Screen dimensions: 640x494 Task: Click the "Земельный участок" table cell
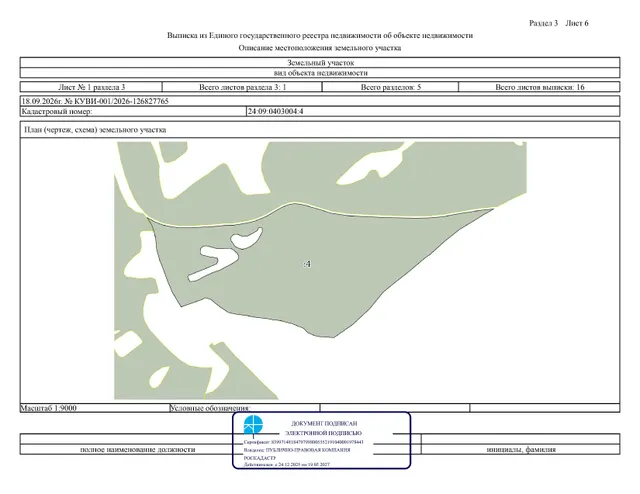click(x=320, y=63)
